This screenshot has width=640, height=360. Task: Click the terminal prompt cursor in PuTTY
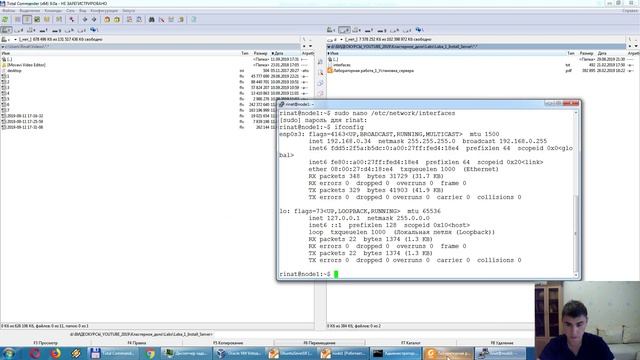click(336, 274)
